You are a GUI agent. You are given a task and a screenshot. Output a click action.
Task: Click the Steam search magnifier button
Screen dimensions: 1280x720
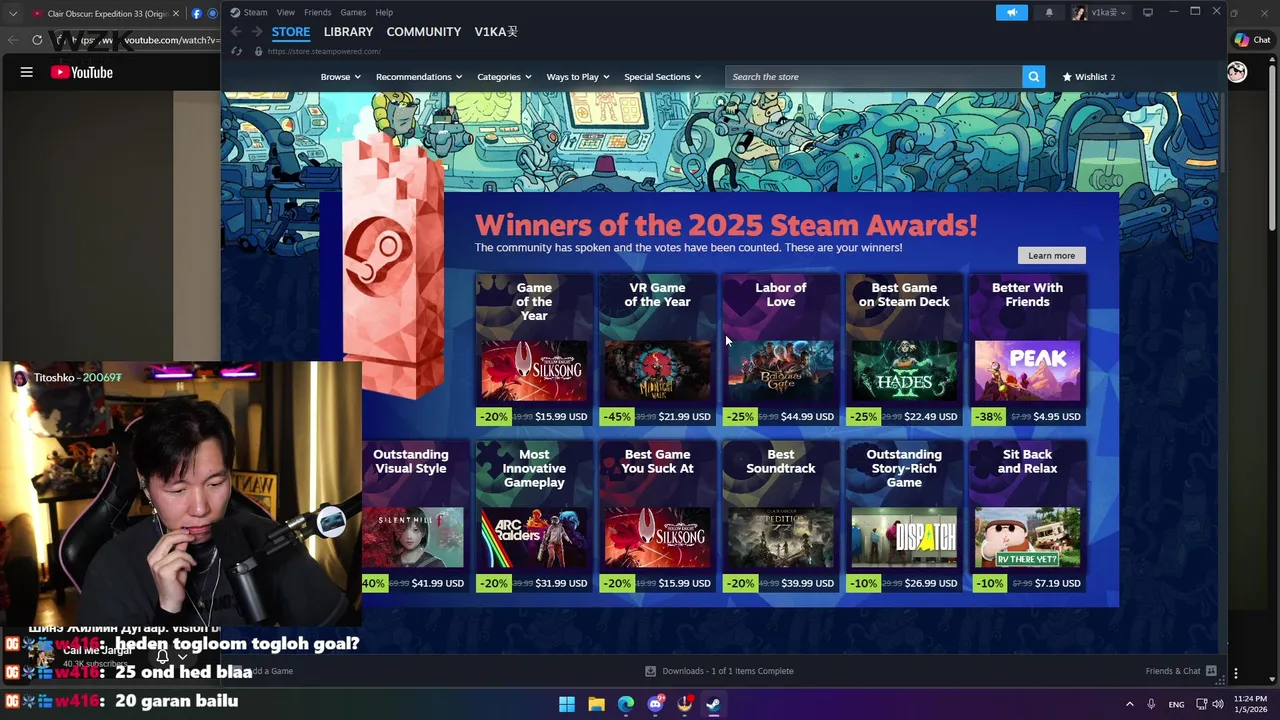click(x=1033, y=77)
